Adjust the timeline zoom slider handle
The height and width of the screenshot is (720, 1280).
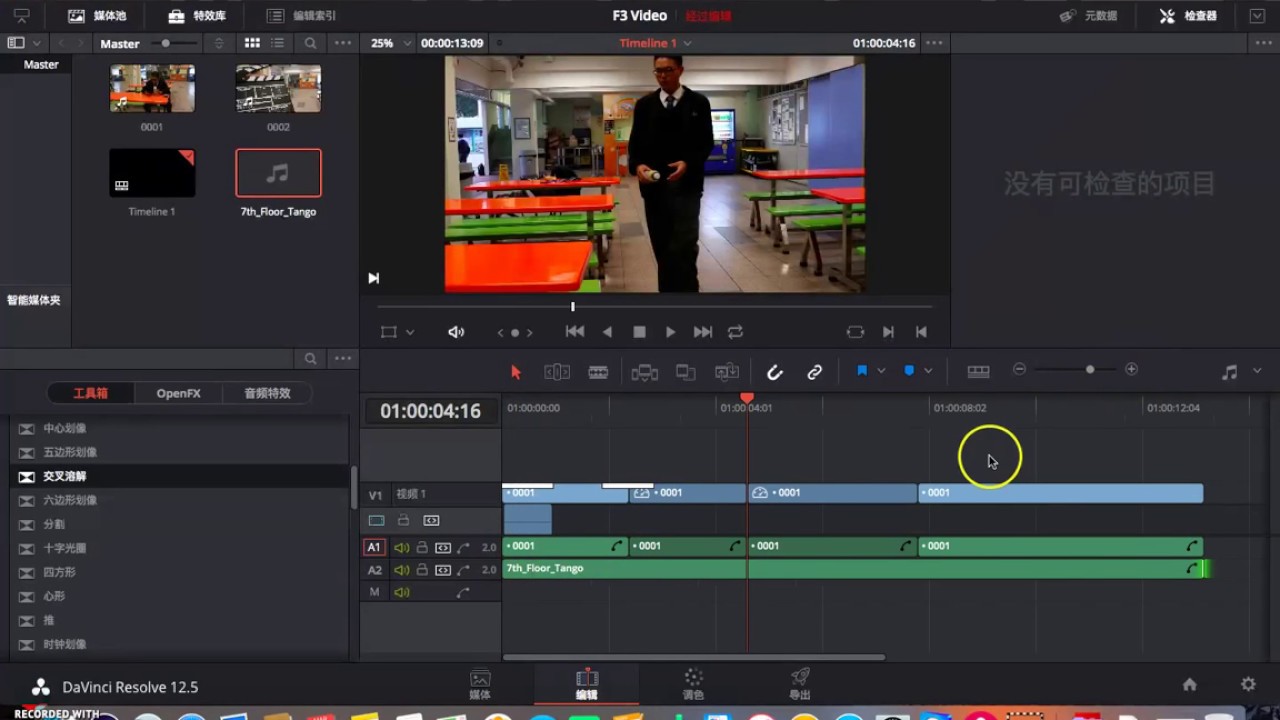[x=1090, y=369]
